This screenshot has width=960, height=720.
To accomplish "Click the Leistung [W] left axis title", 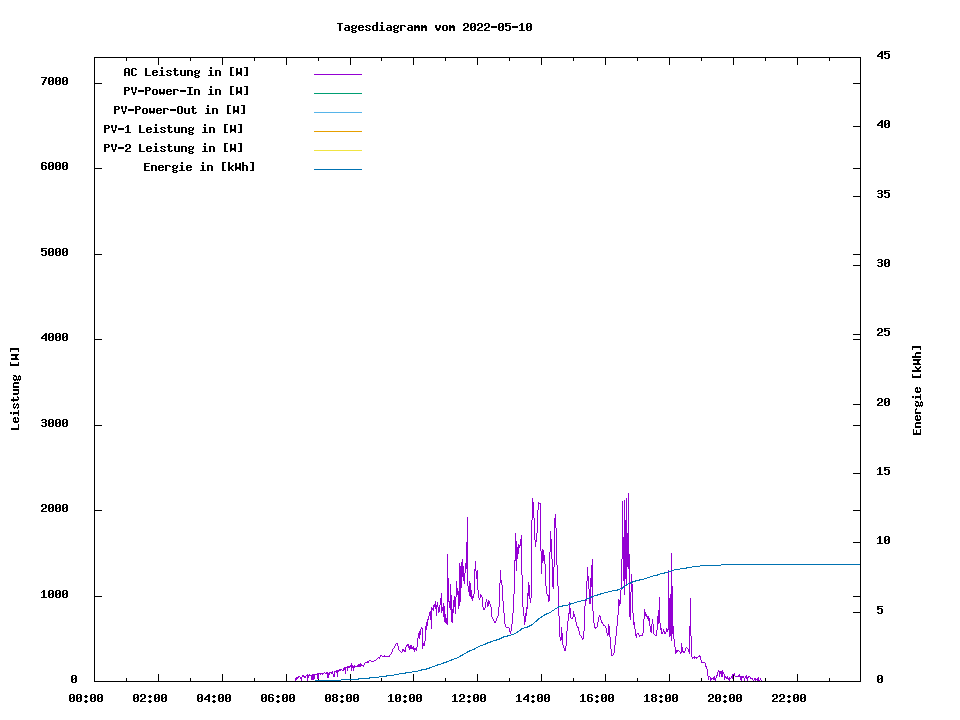I will (15, 389).
